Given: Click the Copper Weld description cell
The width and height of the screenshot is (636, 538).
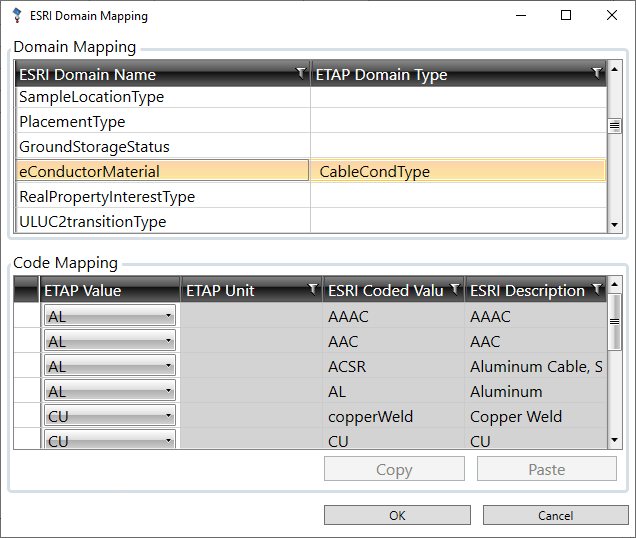Looking at the screenshot, I should [x=536, y=416].
